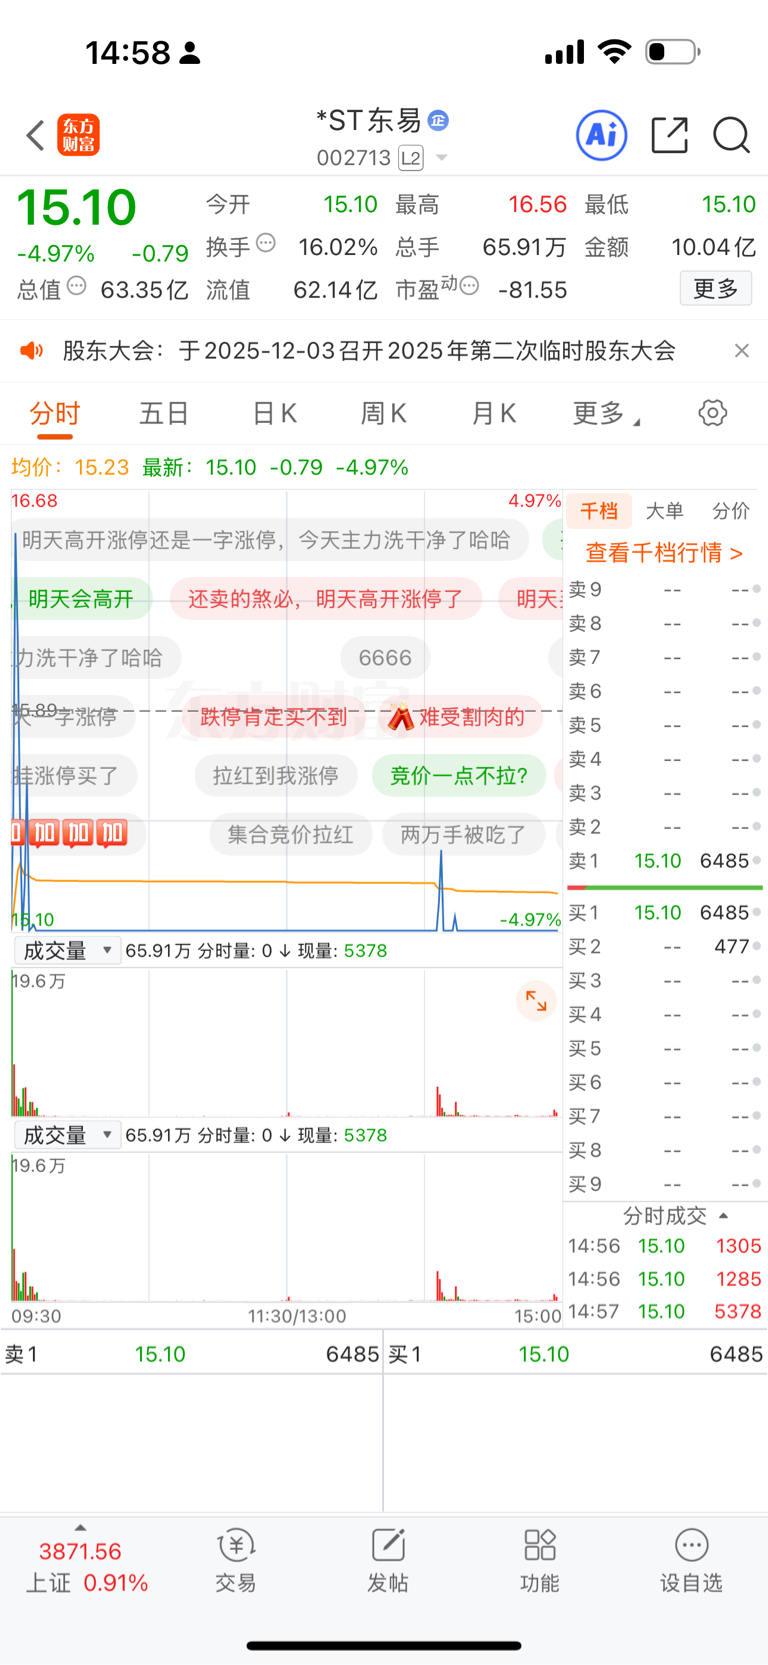Collapse the 分时成交 section arrow
This screenshot has width=768, height=1665.
tap(723, 1216)
